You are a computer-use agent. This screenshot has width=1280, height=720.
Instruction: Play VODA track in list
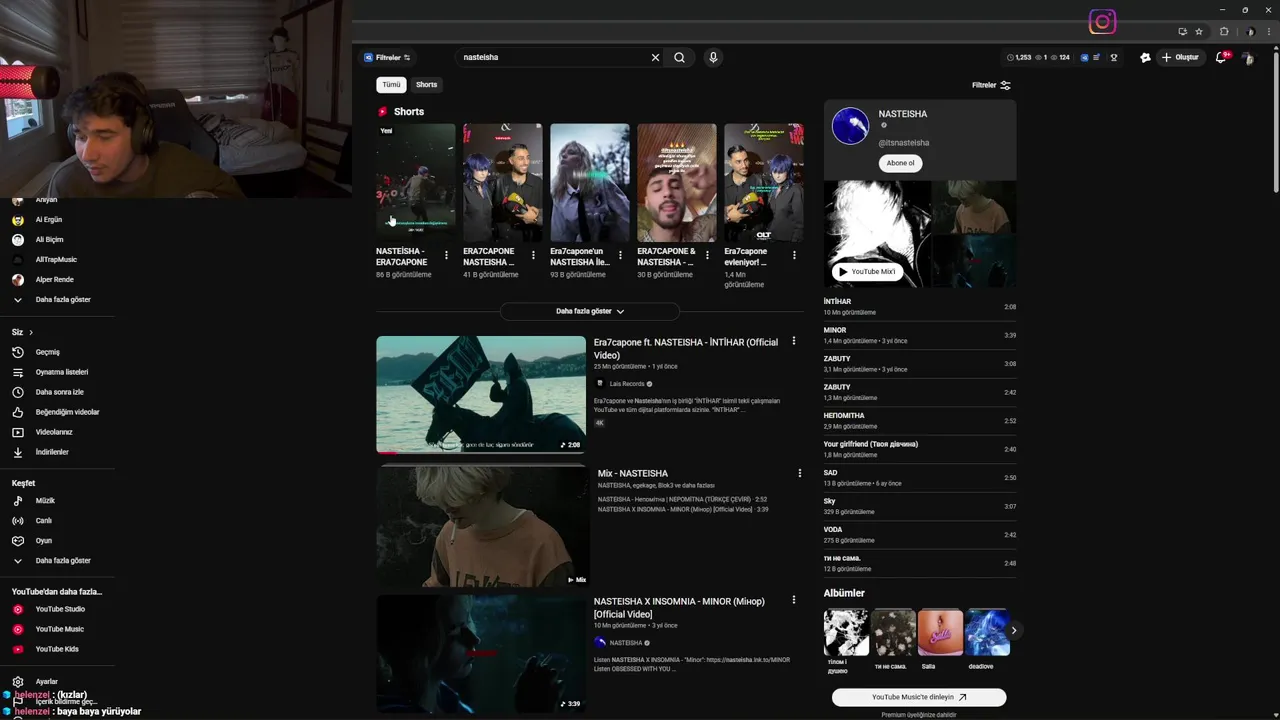click(919, 535)
